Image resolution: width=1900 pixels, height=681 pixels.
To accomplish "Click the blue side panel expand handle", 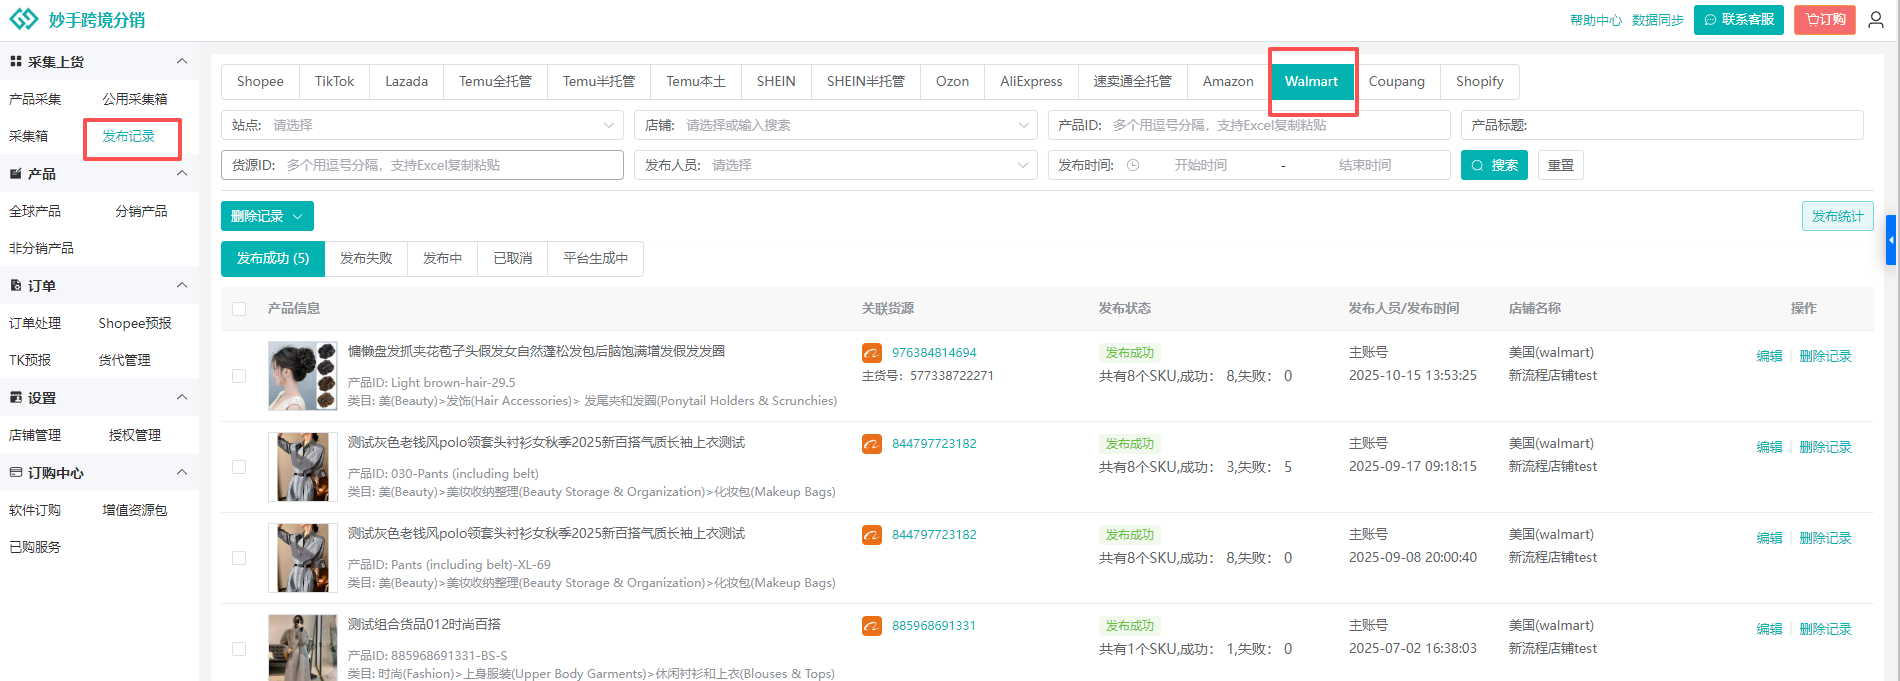I will point(1890,240).
